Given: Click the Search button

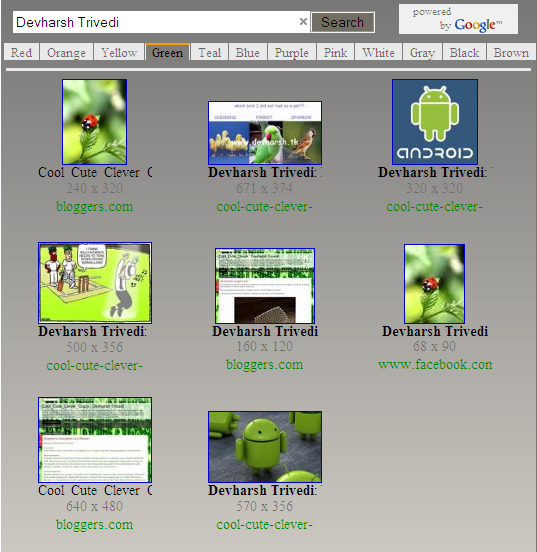Looking at the screenshot, I should point(342,22).
